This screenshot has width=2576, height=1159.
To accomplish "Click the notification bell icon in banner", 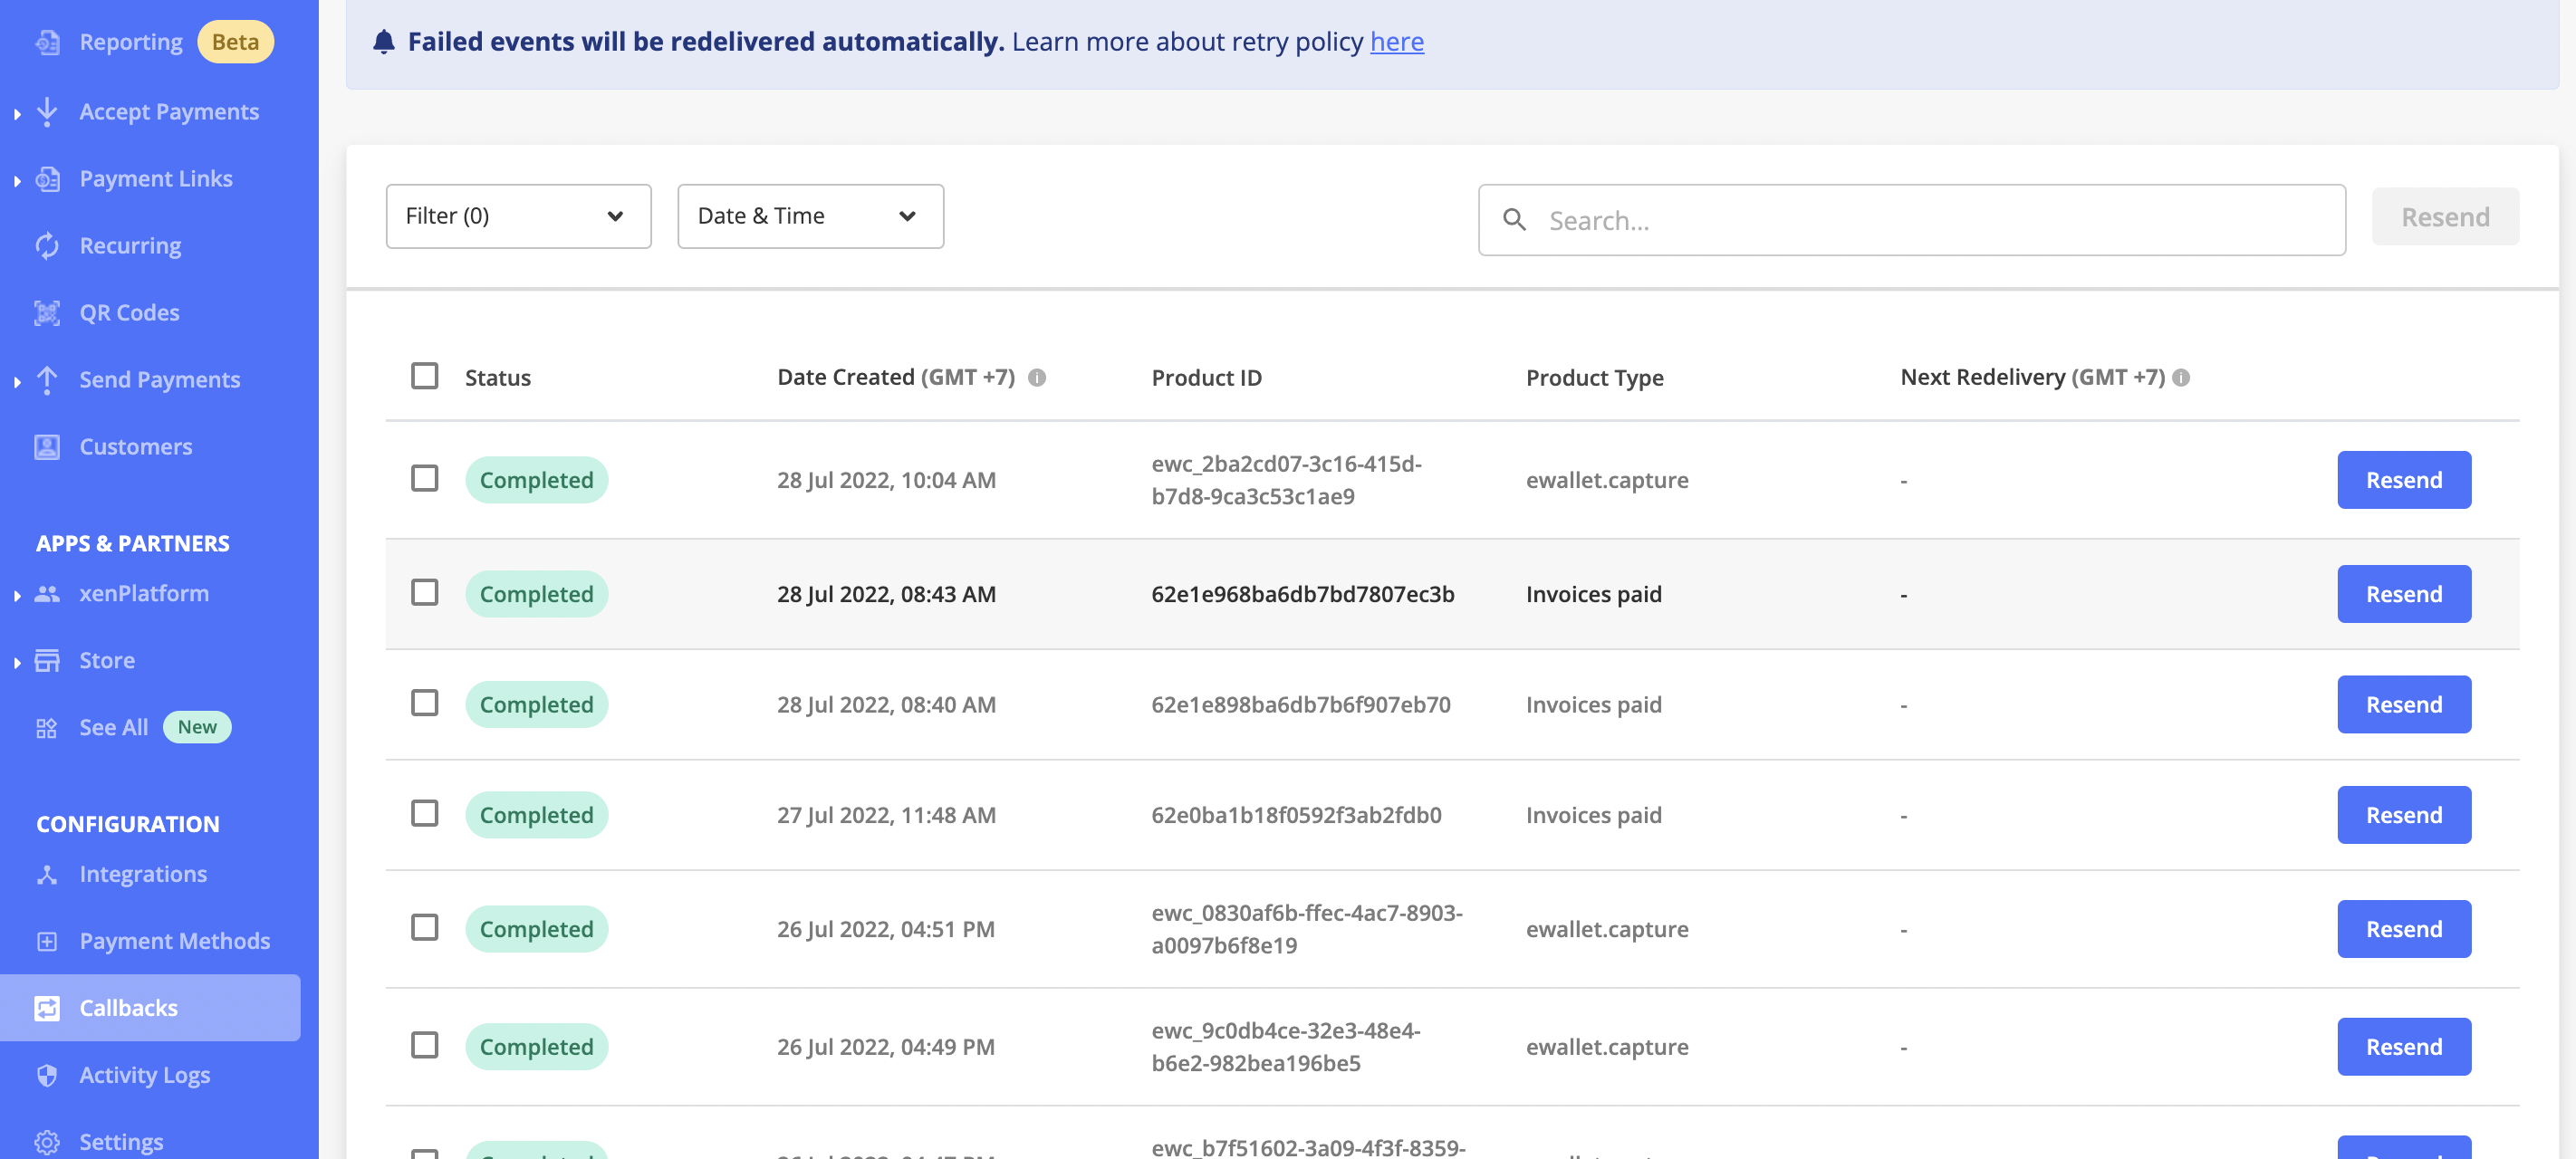I will pyautogui.click(x=384, y=42).
